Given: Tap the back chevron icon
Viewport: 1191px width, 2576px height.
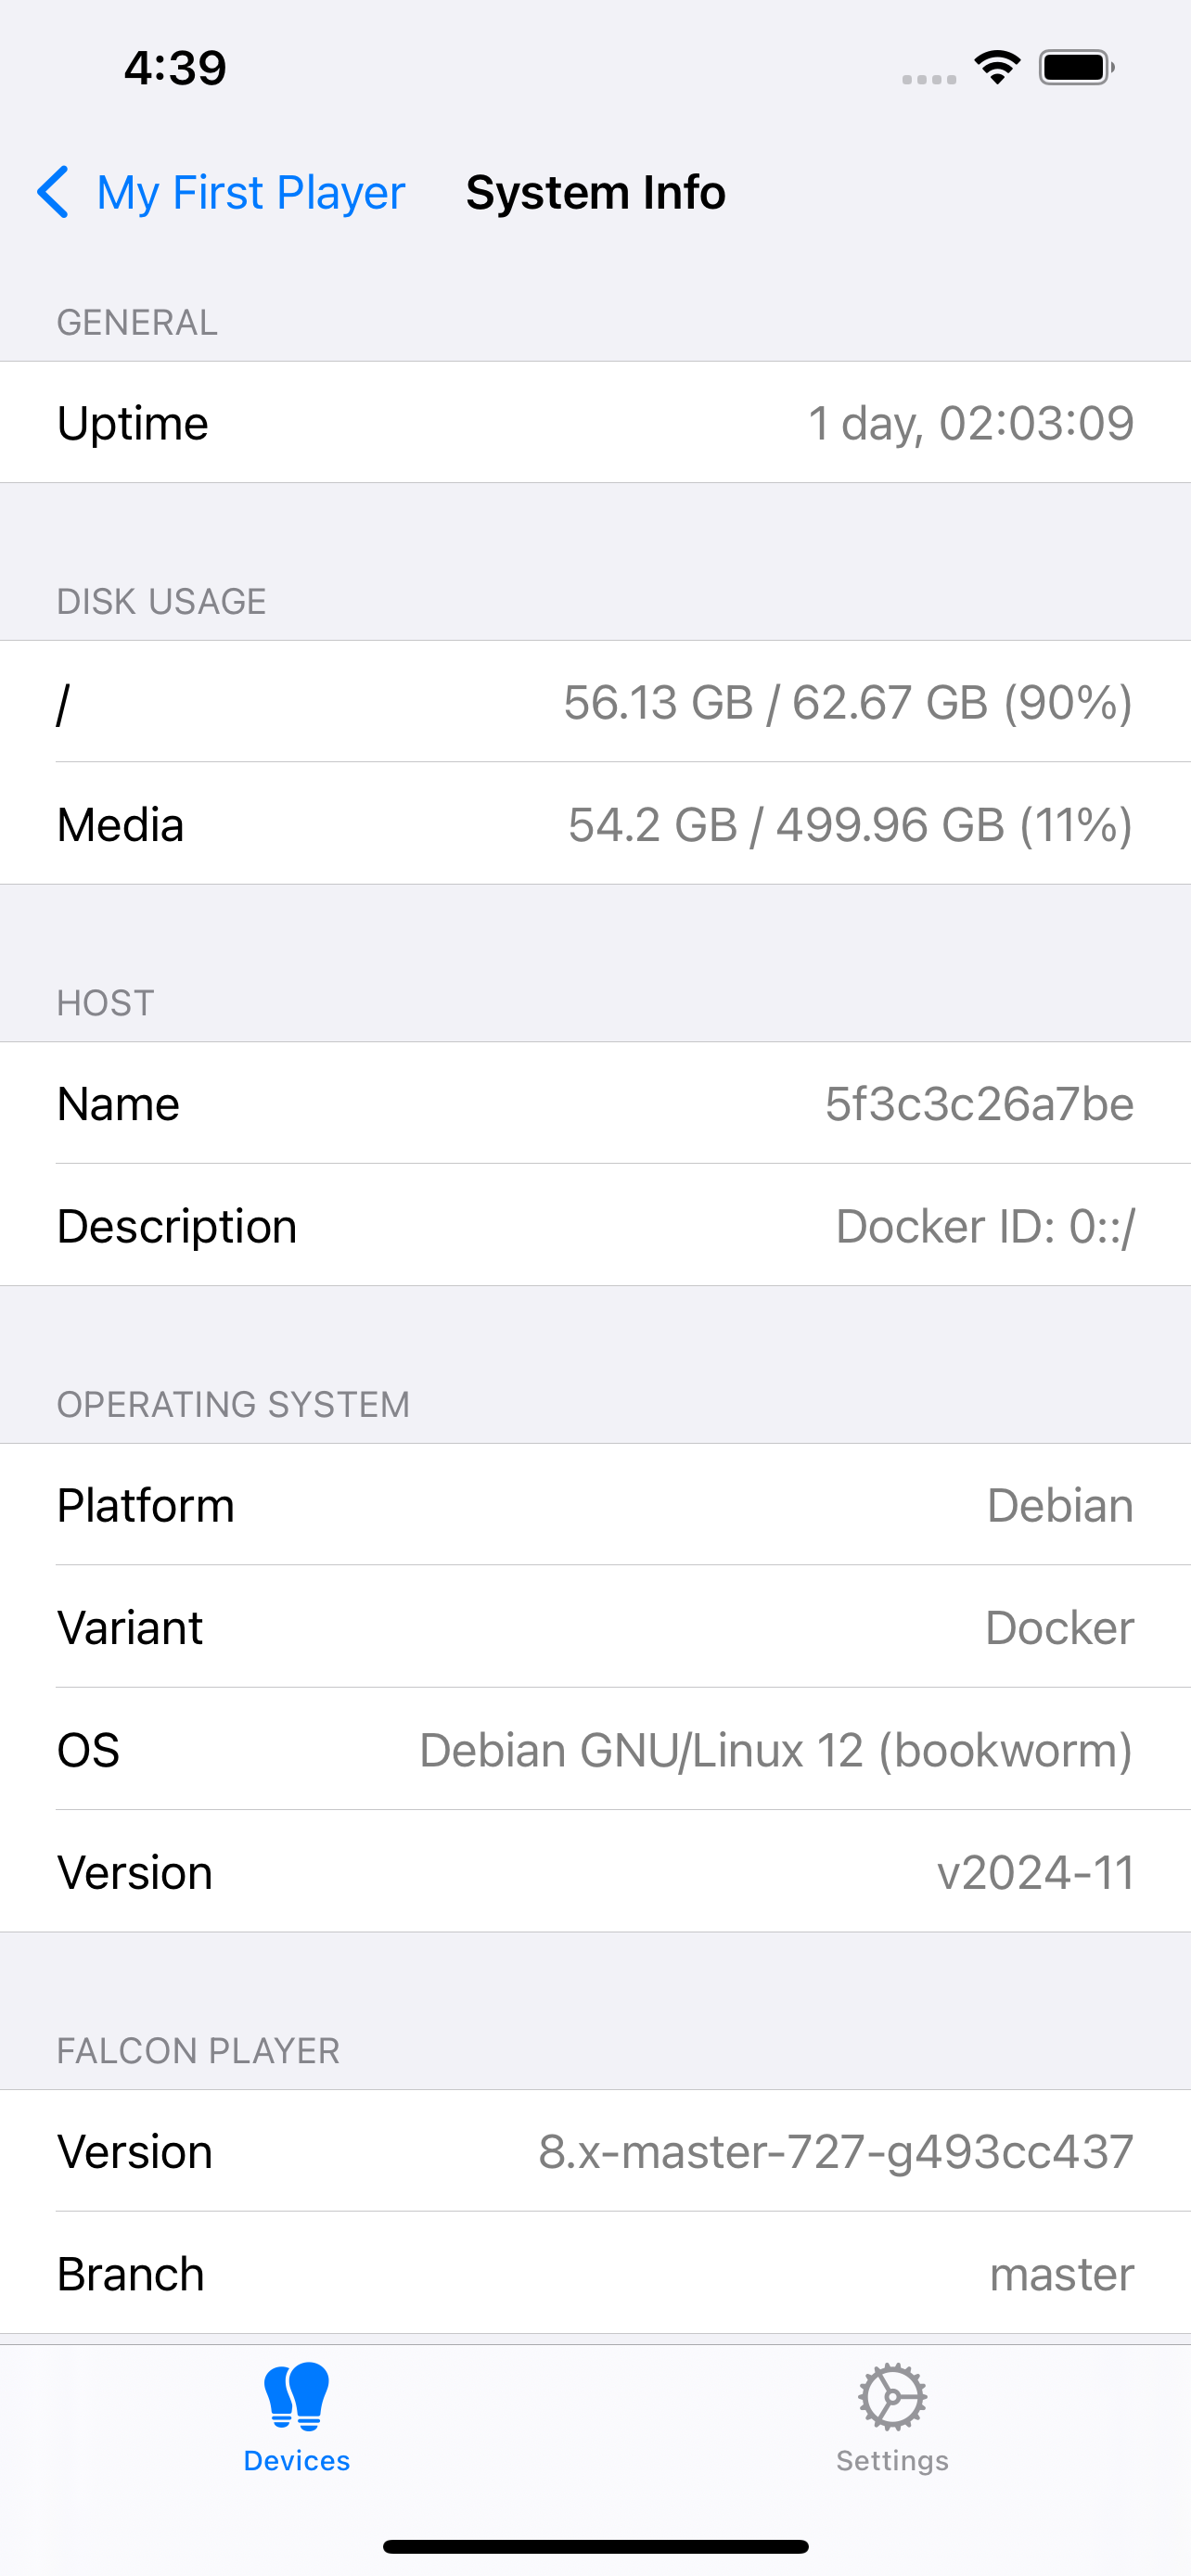Looking at the screenshot, I should pyautogui.click(x=53, y=192).
